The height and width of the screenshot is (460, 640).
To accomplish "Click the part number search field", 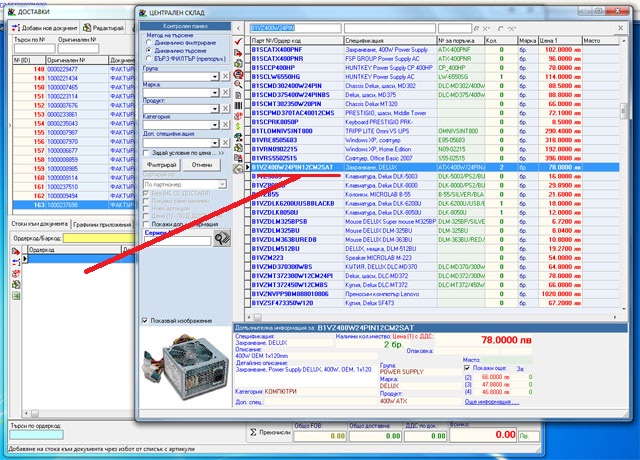I will pos(295,28).
